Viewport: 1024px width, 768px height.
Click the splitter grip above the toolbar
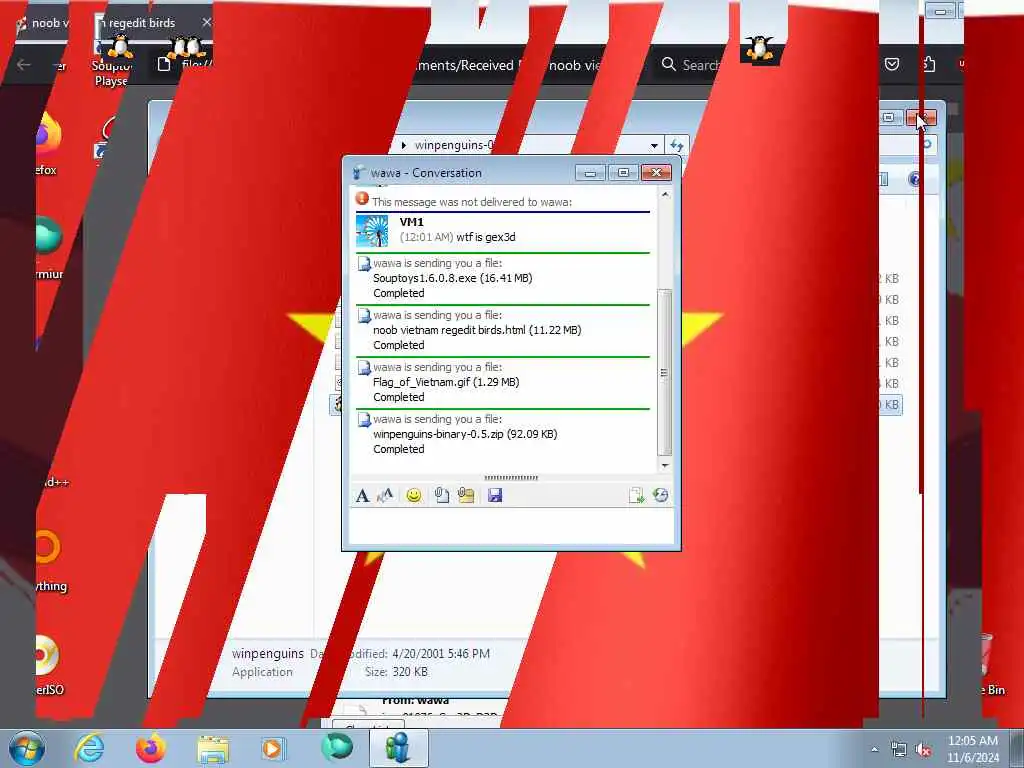point(511,478)
